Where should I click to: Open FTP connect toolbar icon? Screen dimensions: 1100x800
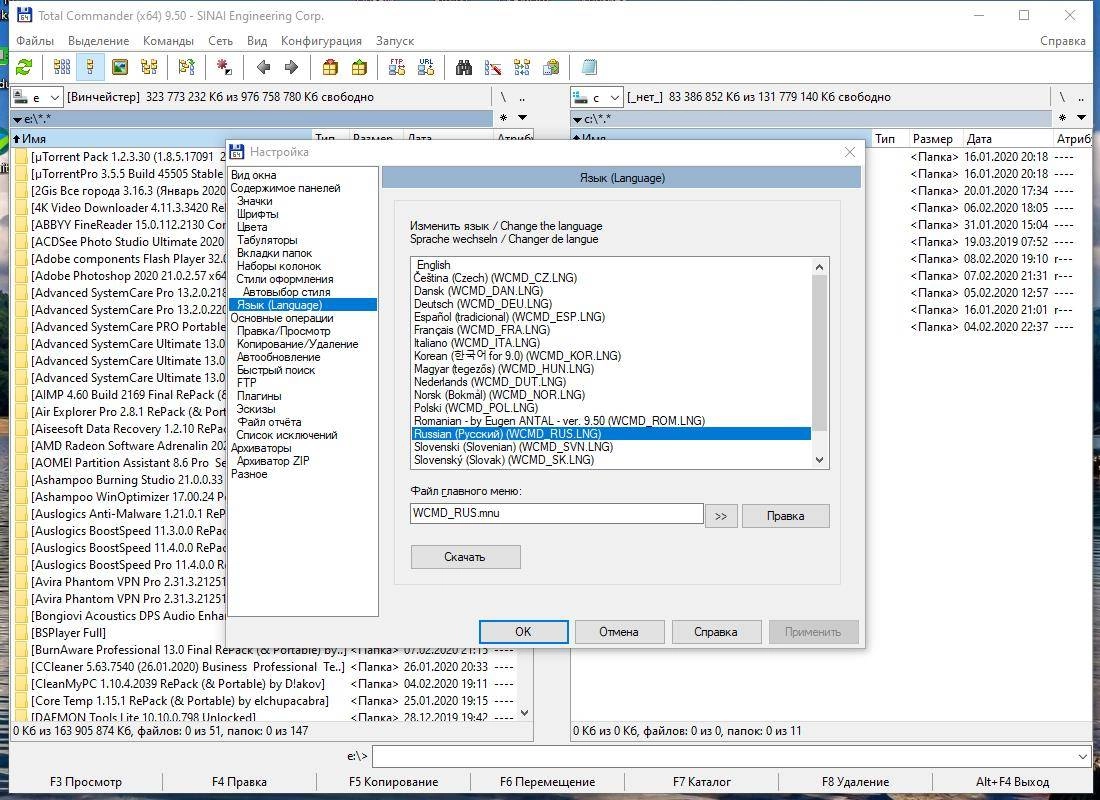397,67
